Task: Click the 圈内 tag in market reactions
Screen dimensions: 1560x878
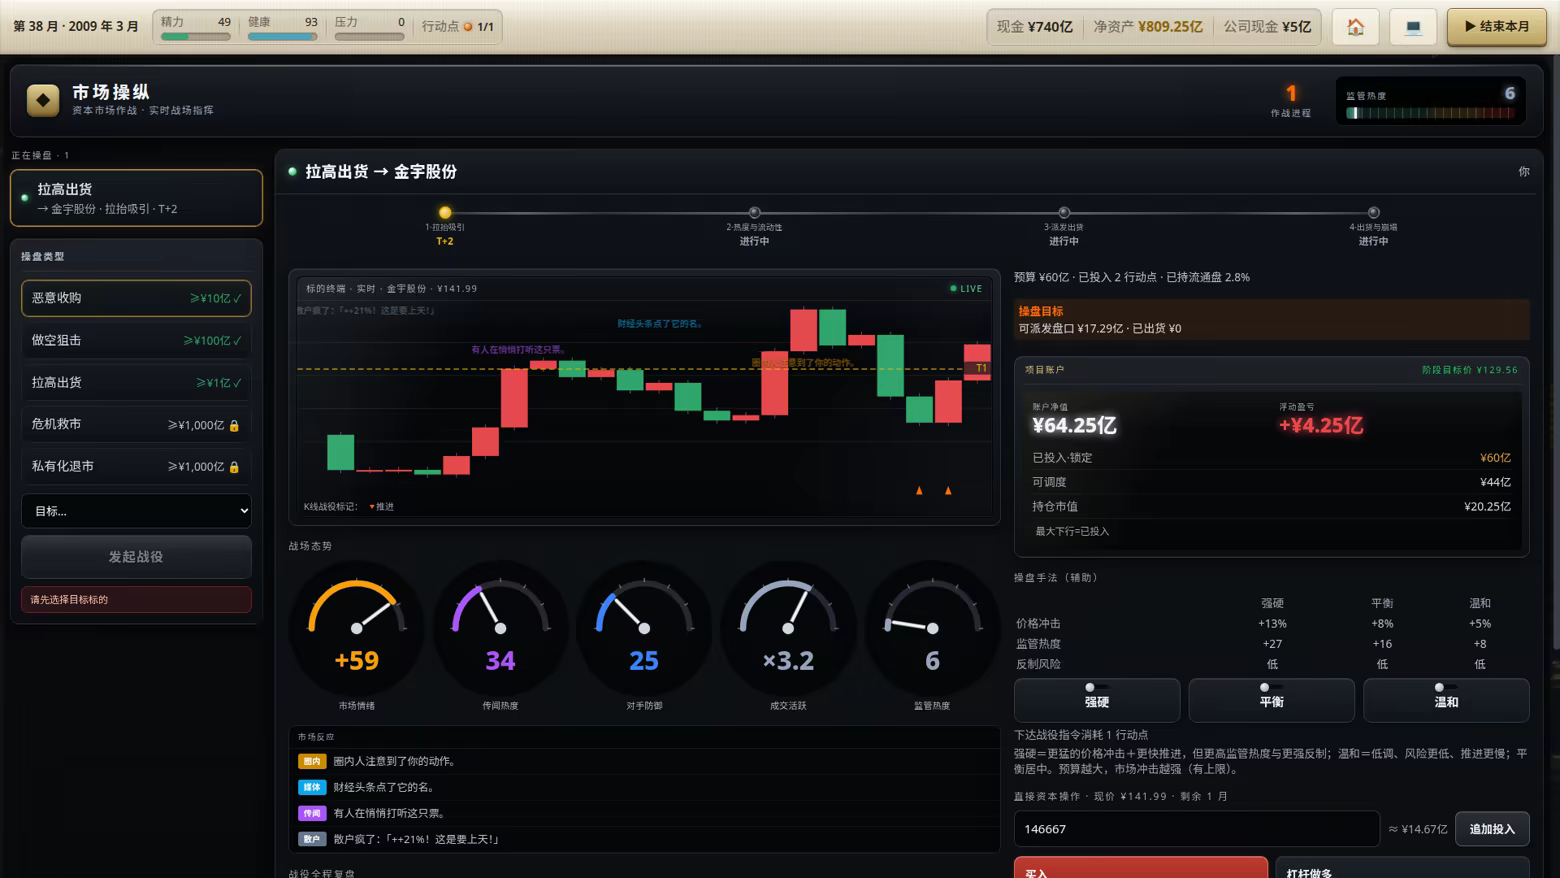Action: 312,761
